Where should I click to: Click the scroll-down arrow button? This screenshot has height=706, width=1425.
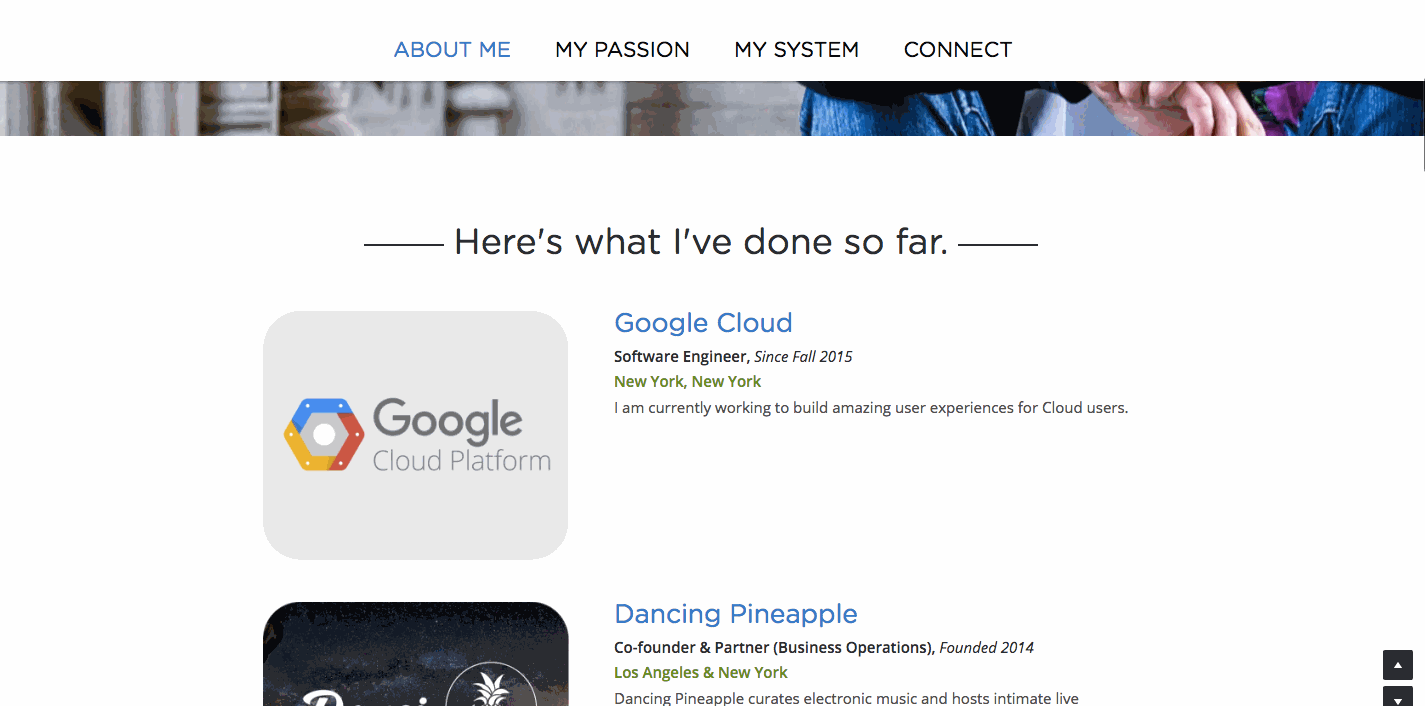[x=1397, y=696]
